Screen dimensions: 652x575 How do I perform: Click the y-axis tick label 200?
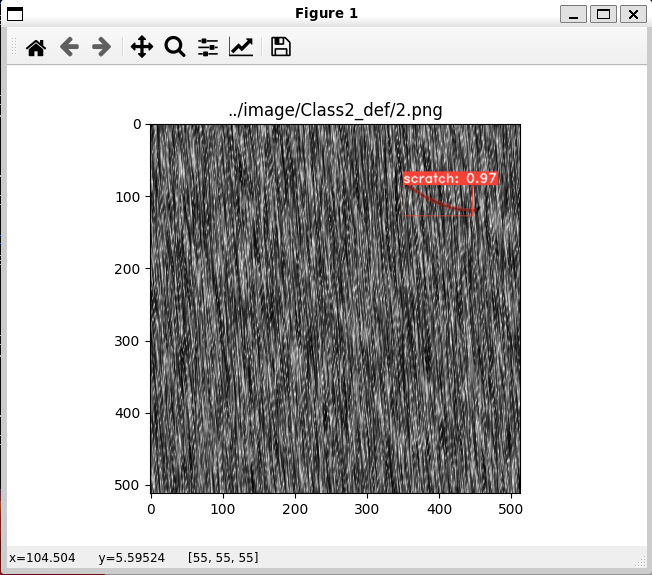[x=128, y=269]
